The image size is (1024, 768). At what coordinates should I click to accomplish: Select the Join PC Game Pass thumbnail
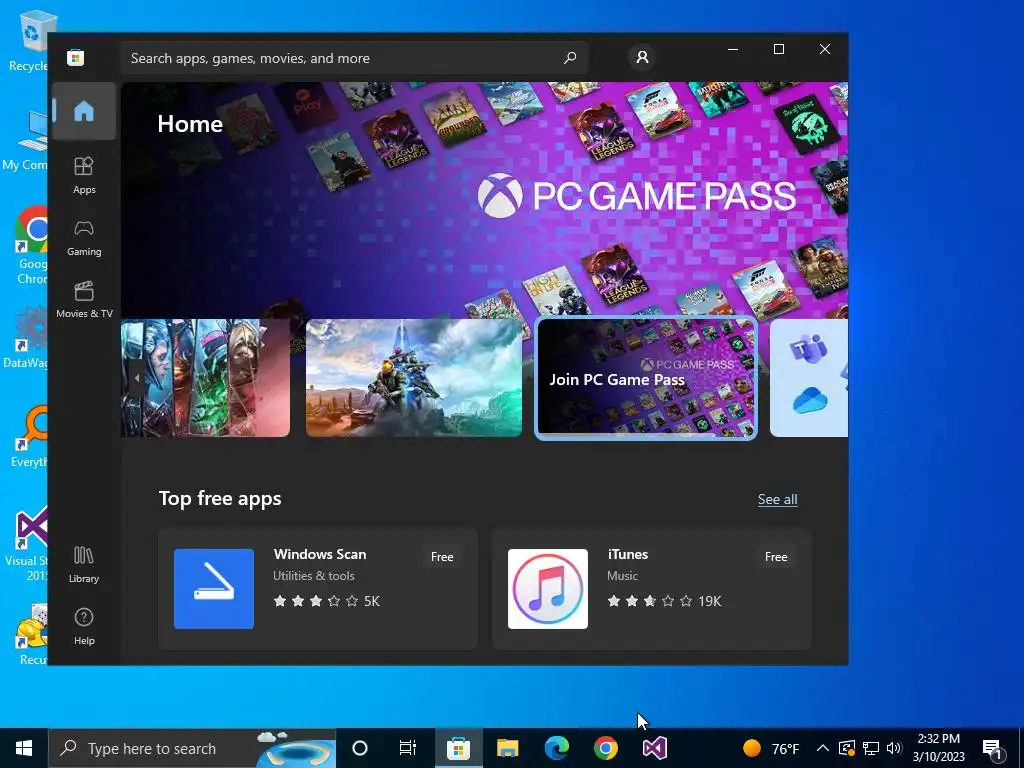(x=646, y=378)
